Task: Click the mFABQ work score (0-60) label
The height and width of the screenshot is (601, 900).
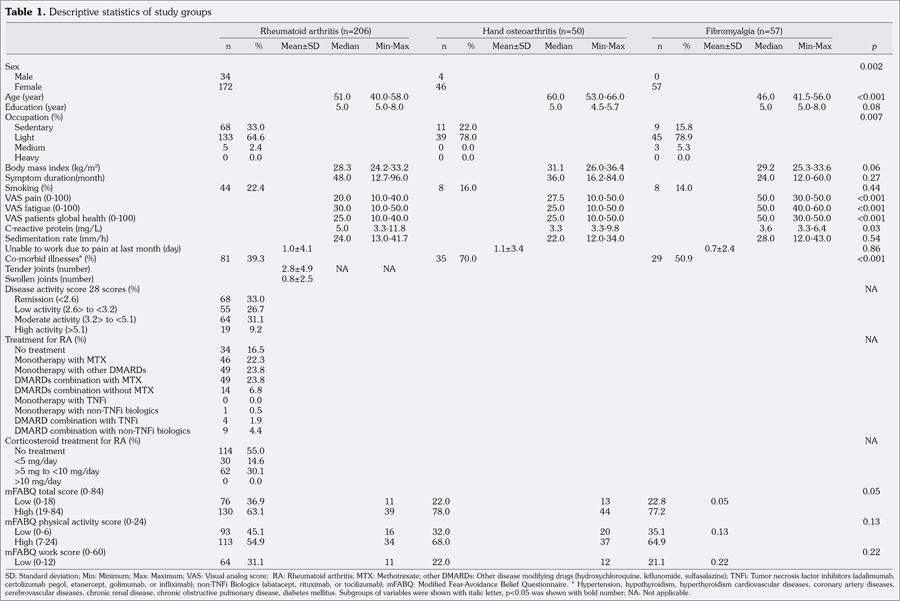Action: 53,552
